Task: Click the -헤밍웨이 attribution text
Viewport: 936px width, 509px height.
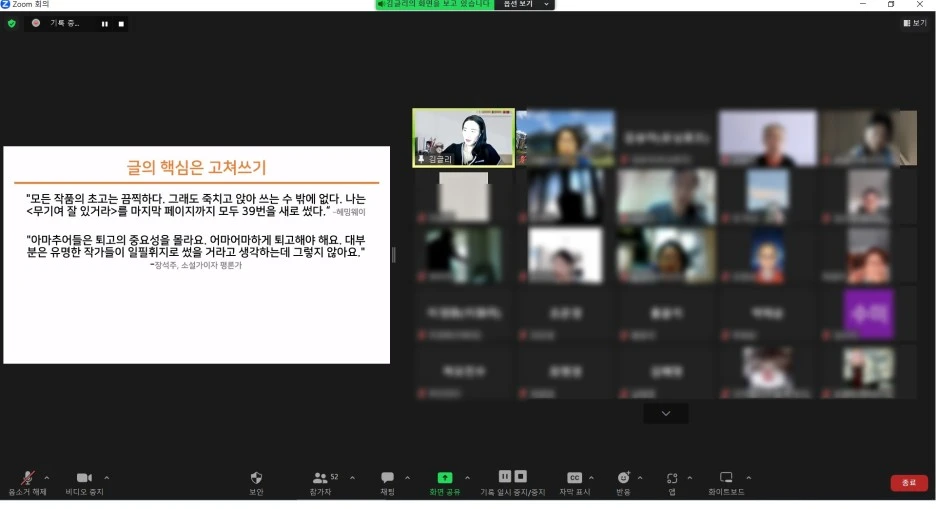Action: point(349,212)
